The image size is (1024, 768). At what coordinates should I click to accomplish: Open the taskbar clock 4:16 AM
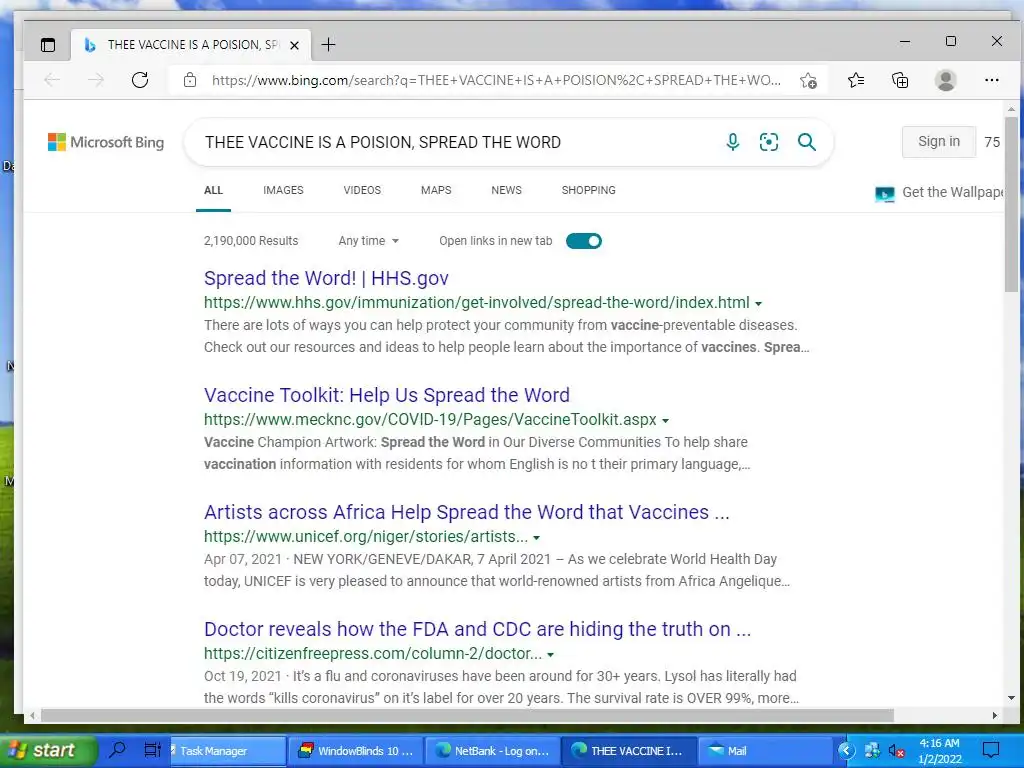pos(940,751)
